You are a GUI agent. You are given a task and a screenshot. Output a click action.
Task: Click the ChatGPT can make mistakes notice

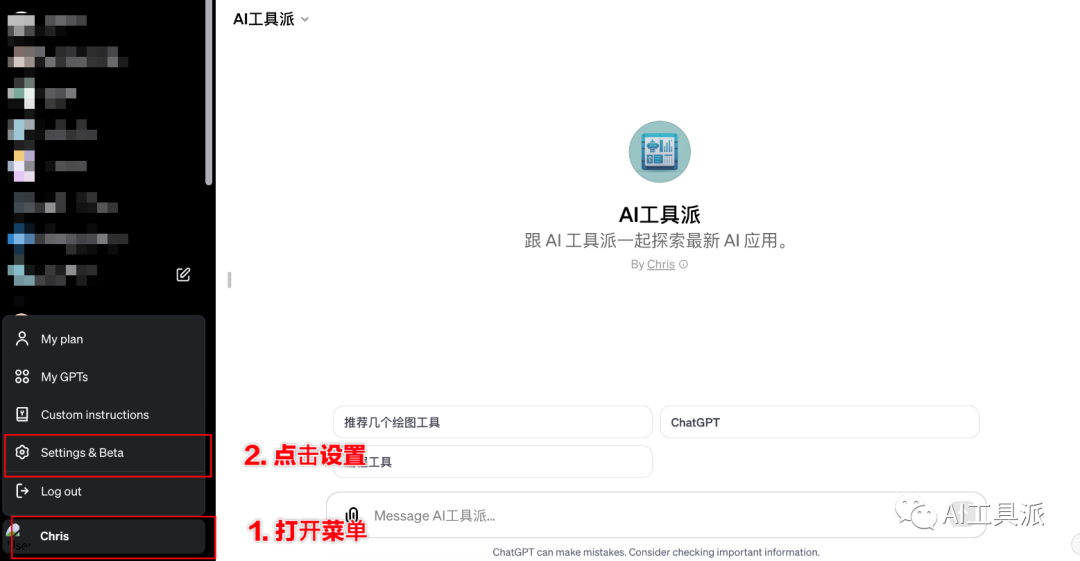[x=656, y=552]
